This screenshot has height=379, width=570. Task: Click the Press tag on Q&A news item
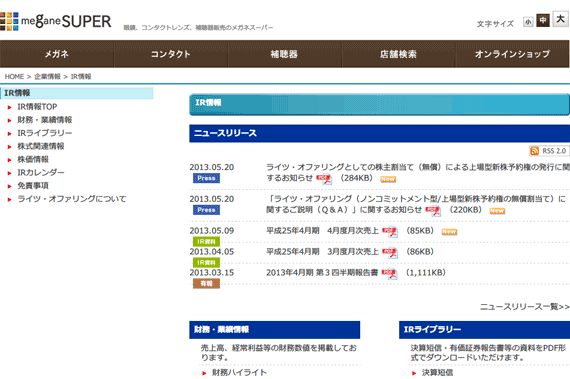click(x=206, y=210)
